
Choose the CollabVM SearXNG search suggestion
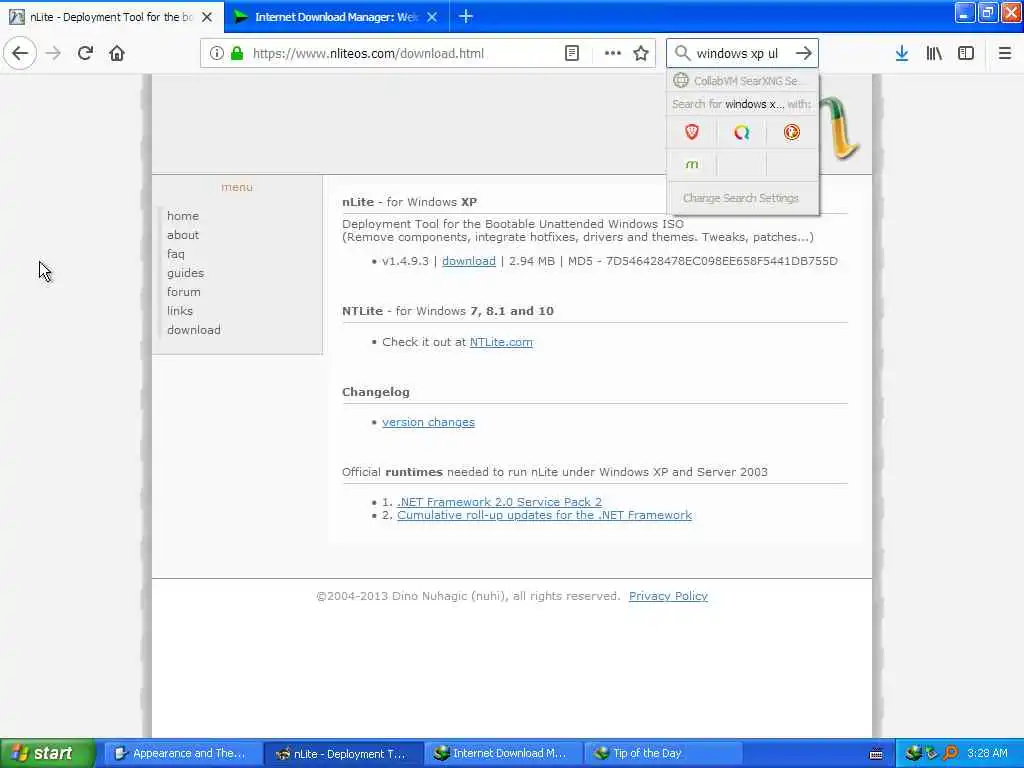tap(743, 81)
